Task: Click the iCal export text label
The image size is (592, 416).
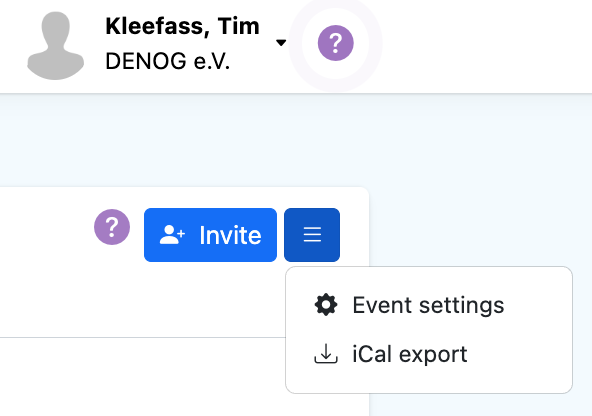Action: click(x=410, y=354)
